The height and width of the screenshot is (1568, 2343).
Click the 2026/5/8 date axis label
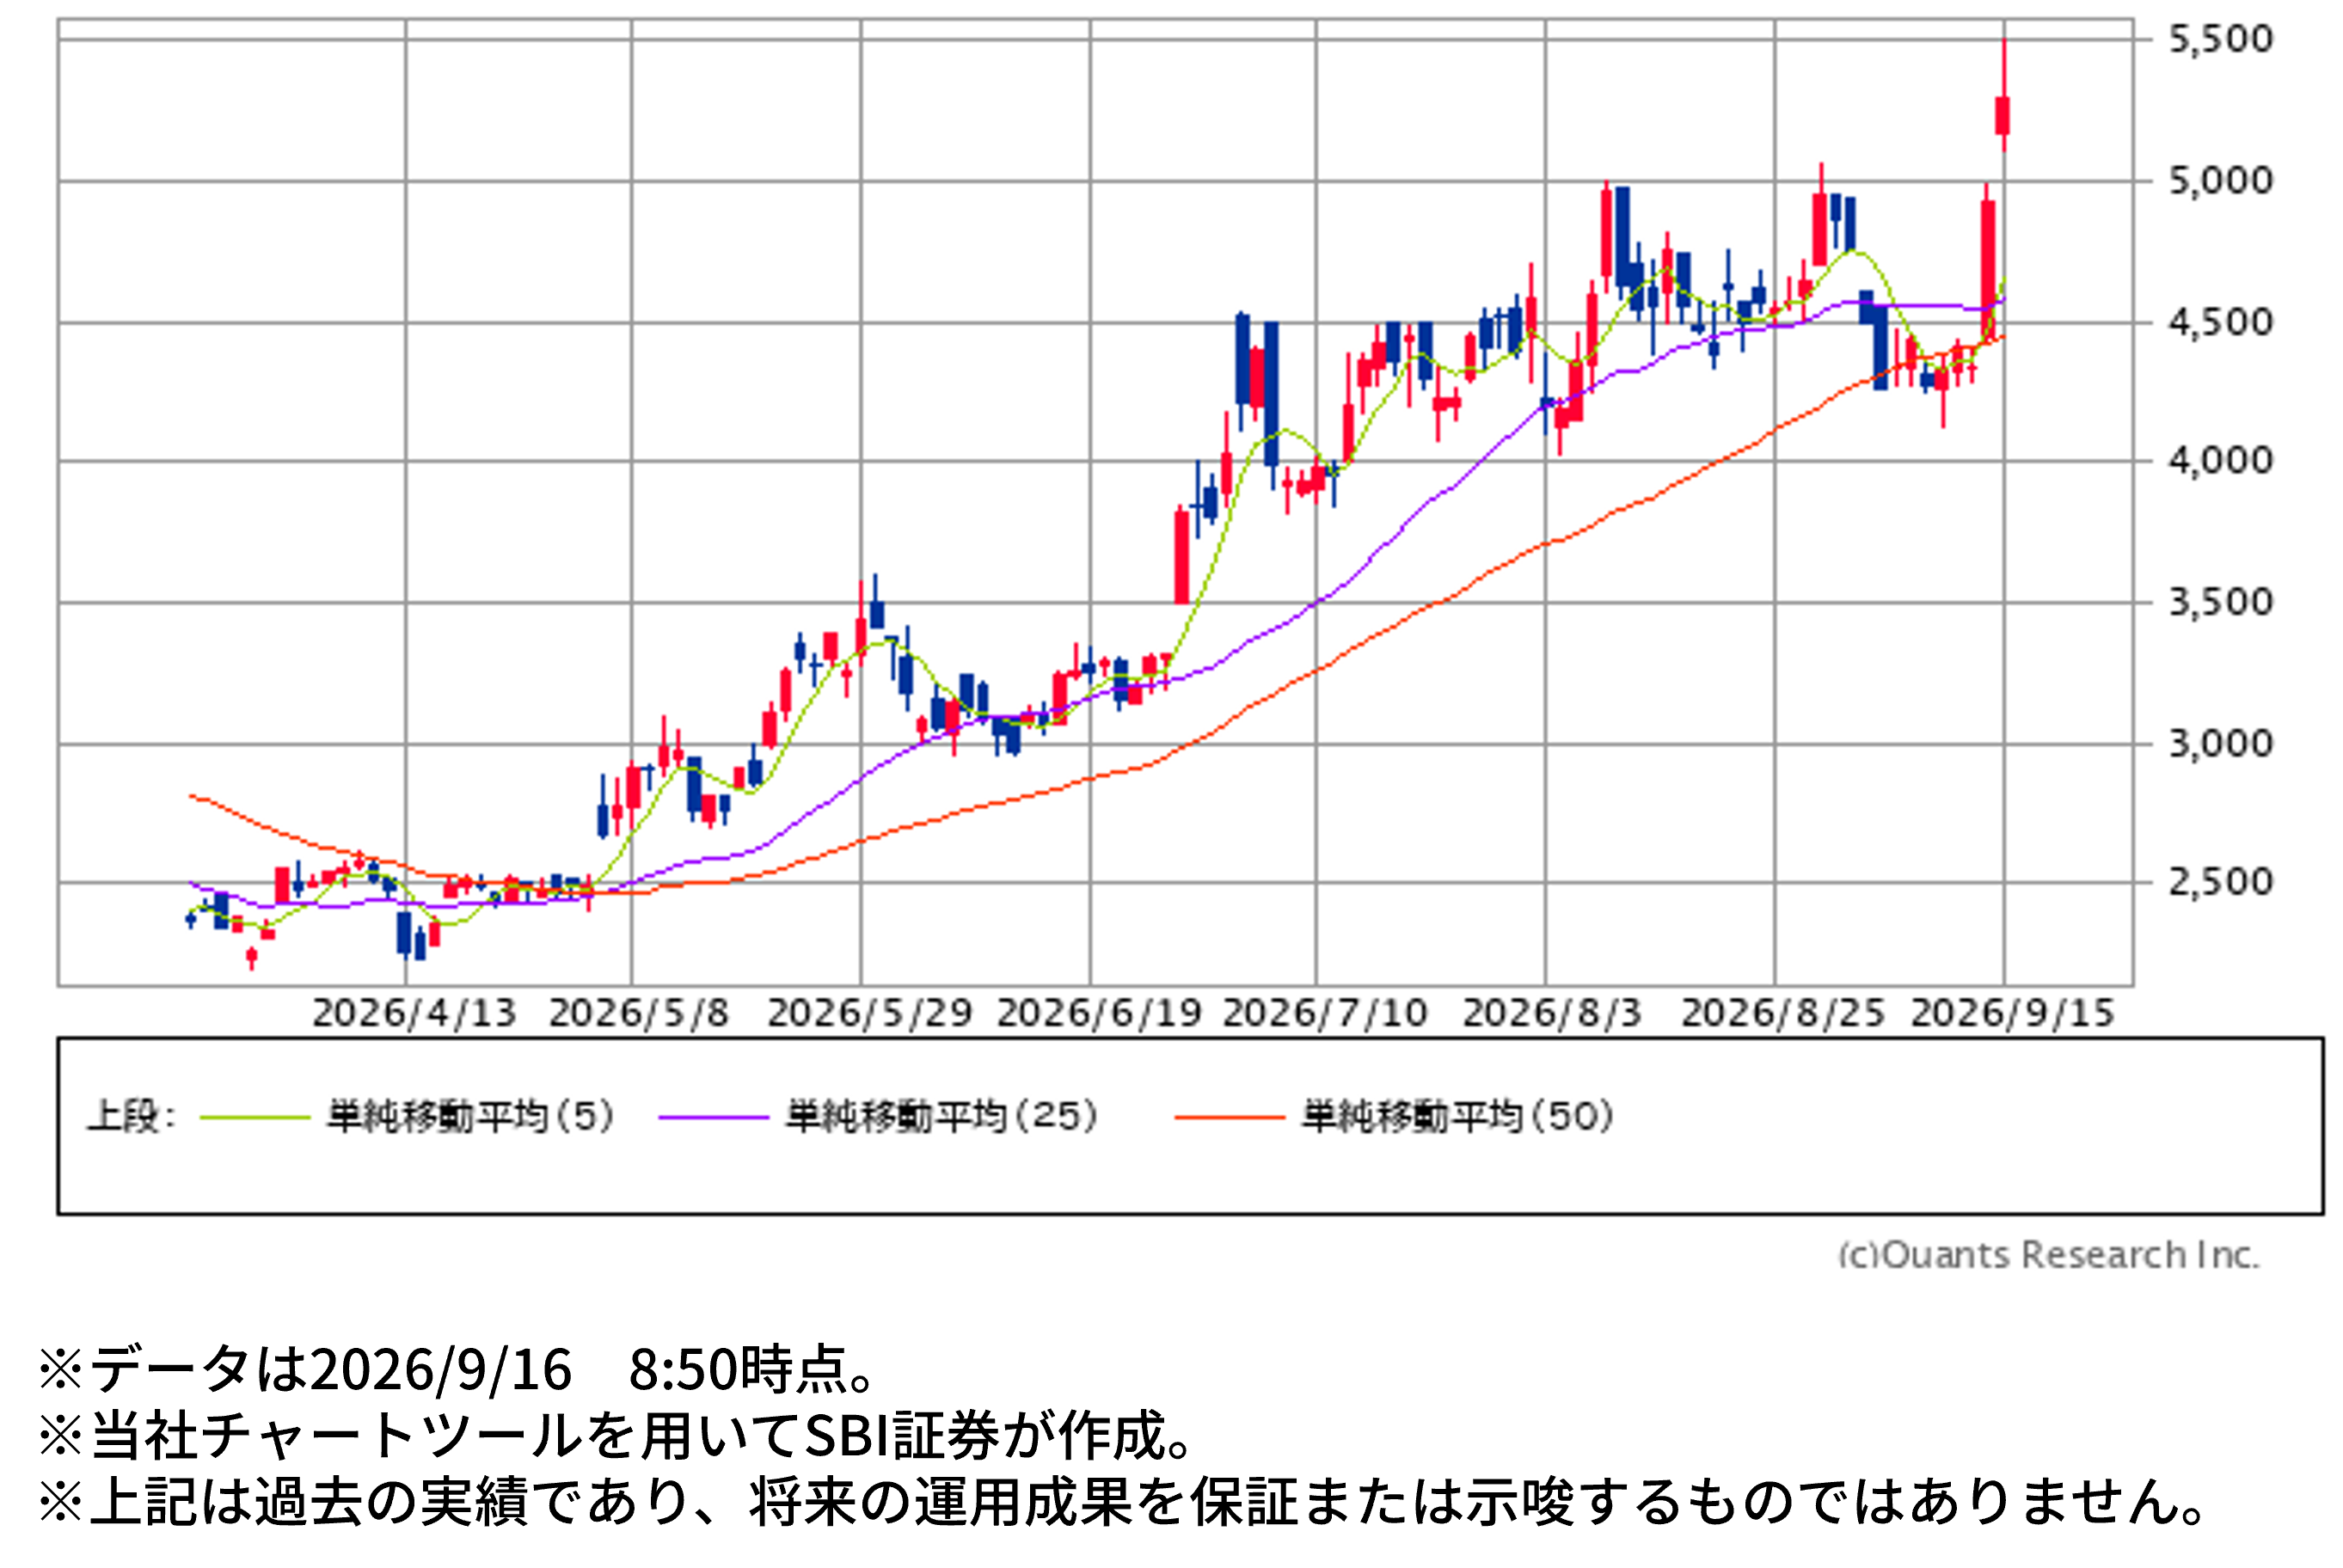tap(639, 1013)
